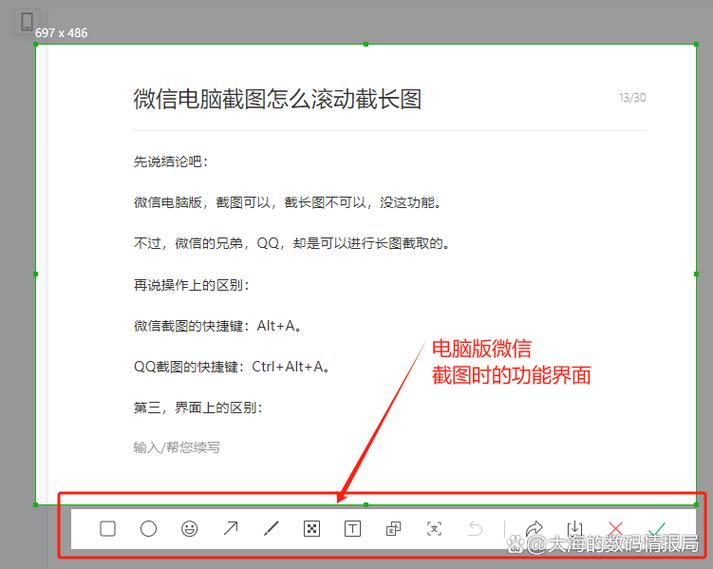This screenshot has width=713, height=569.
Task: Click the line QQ截图的快捷键：Ctrl+Alt+A。
Action: [231, 367]
